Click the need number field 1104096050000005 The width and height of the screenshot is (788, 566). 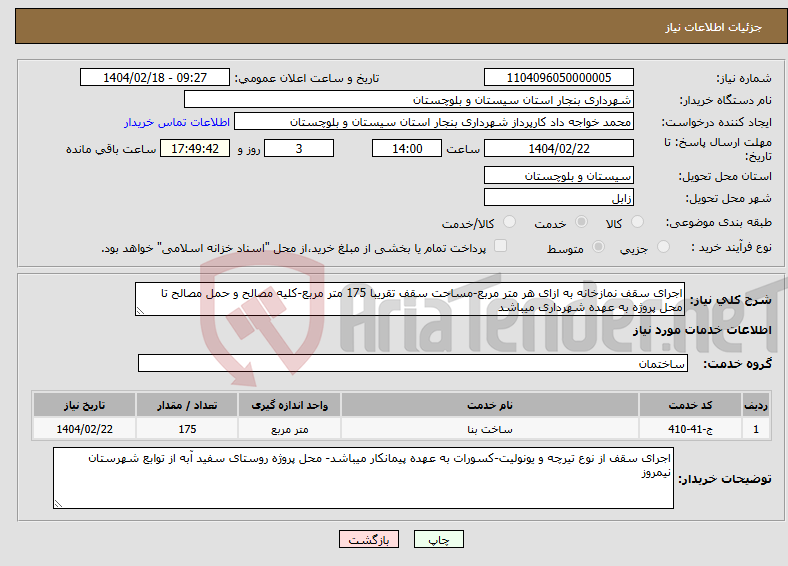tap(559, 77)
